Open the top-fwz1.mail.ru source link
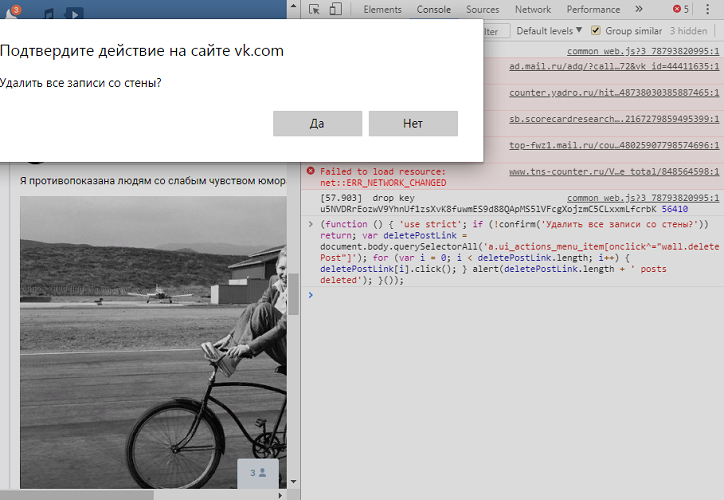 point(614,145)
